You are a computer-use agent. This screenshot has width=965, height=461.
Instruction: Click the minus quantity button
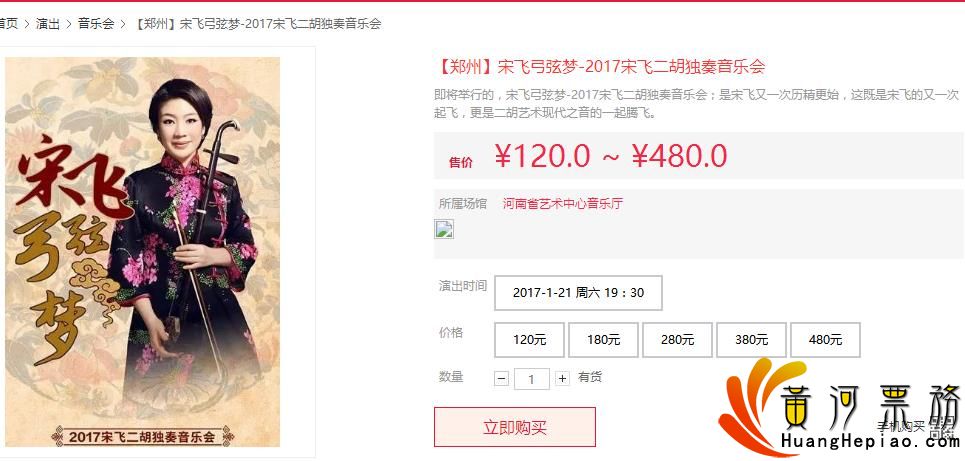[501, 379]
